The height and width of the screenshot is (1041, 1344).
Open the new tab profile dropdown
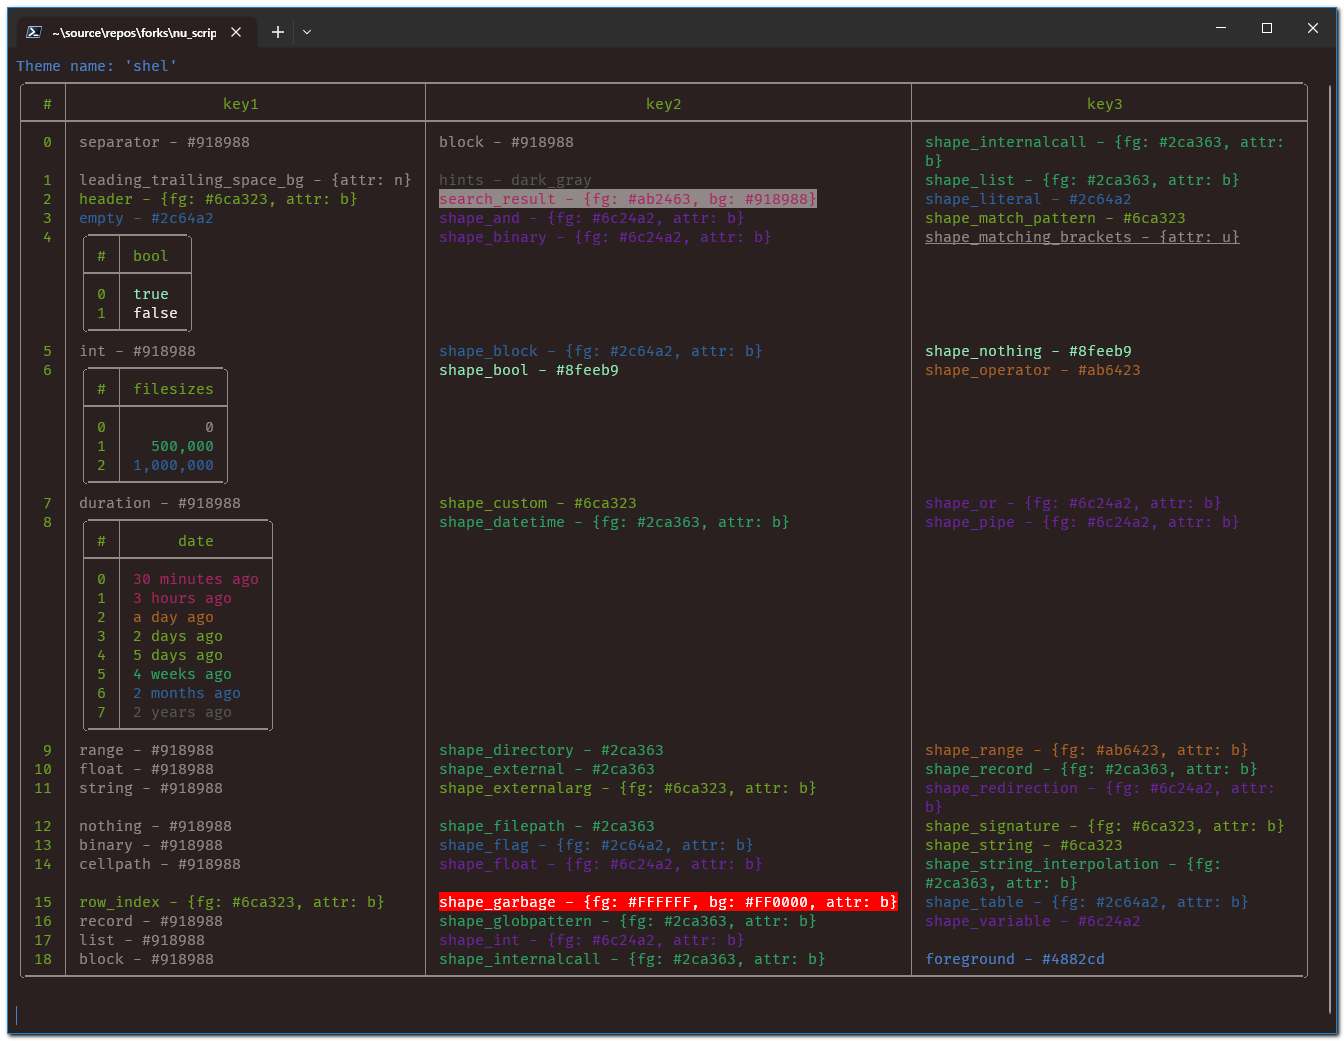click(x=307, y=32)
